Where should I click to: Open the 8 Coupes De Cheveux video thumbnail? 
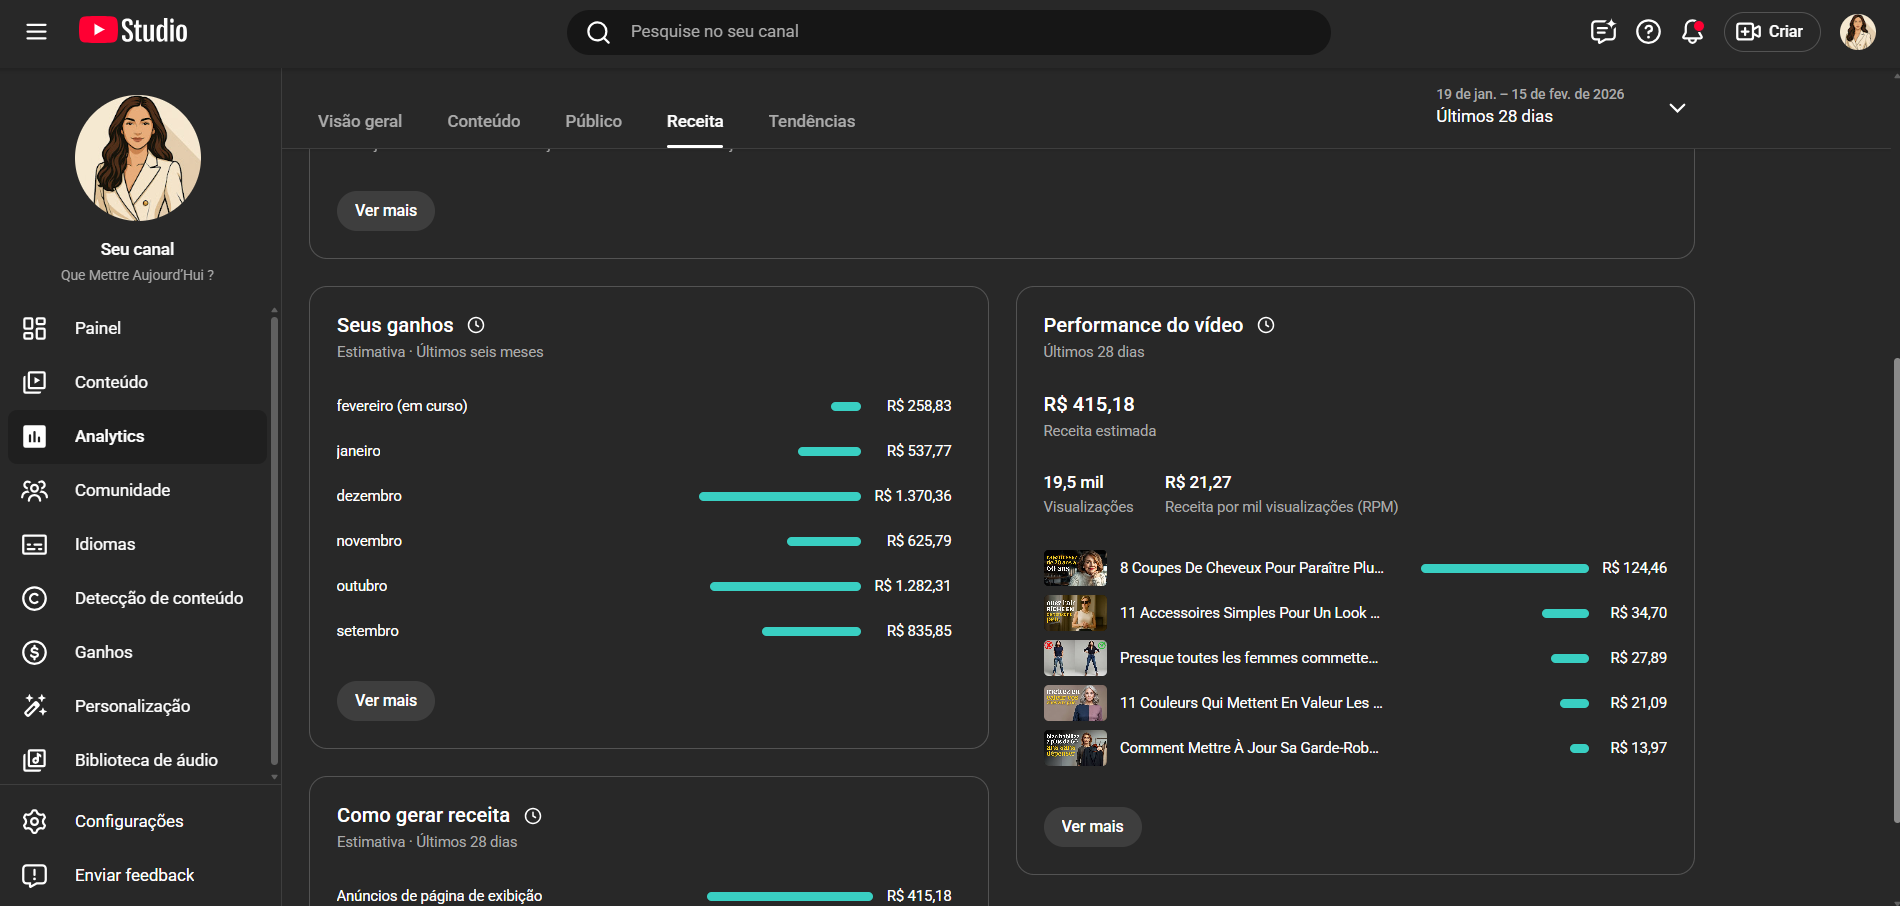coord(1075,568)
